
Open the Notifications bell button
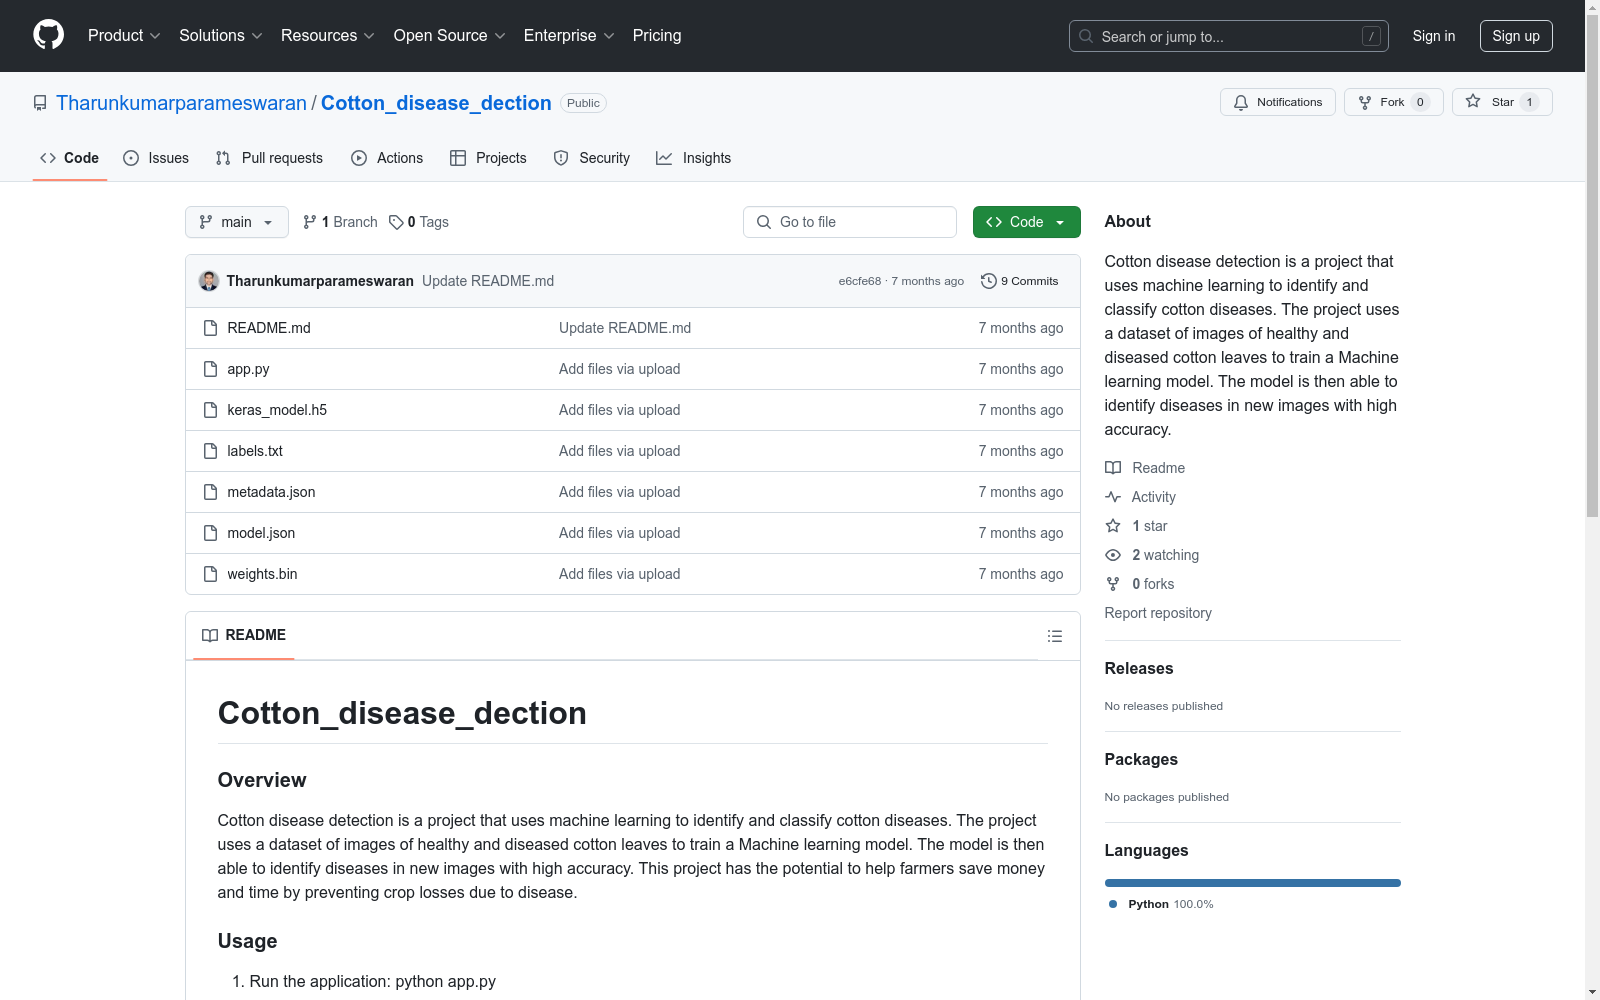pyautogui.click(x=1277, y=102)
